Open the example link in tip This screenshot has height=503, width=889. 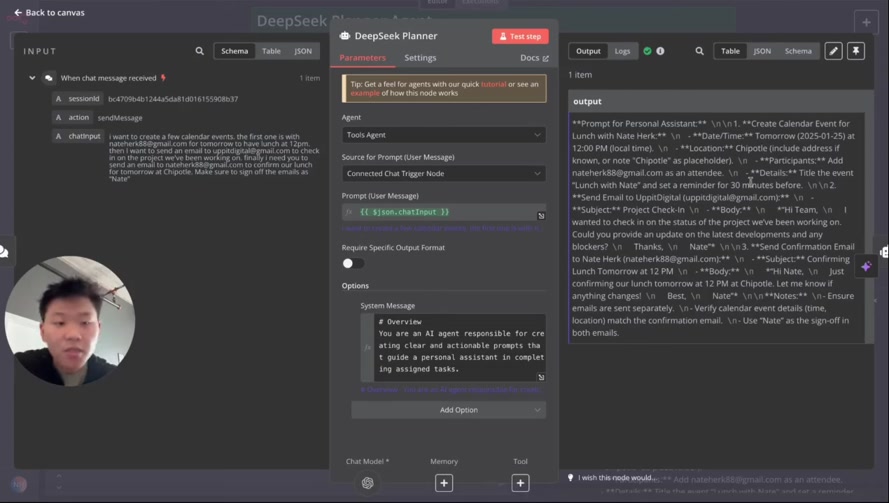(365, 93)
